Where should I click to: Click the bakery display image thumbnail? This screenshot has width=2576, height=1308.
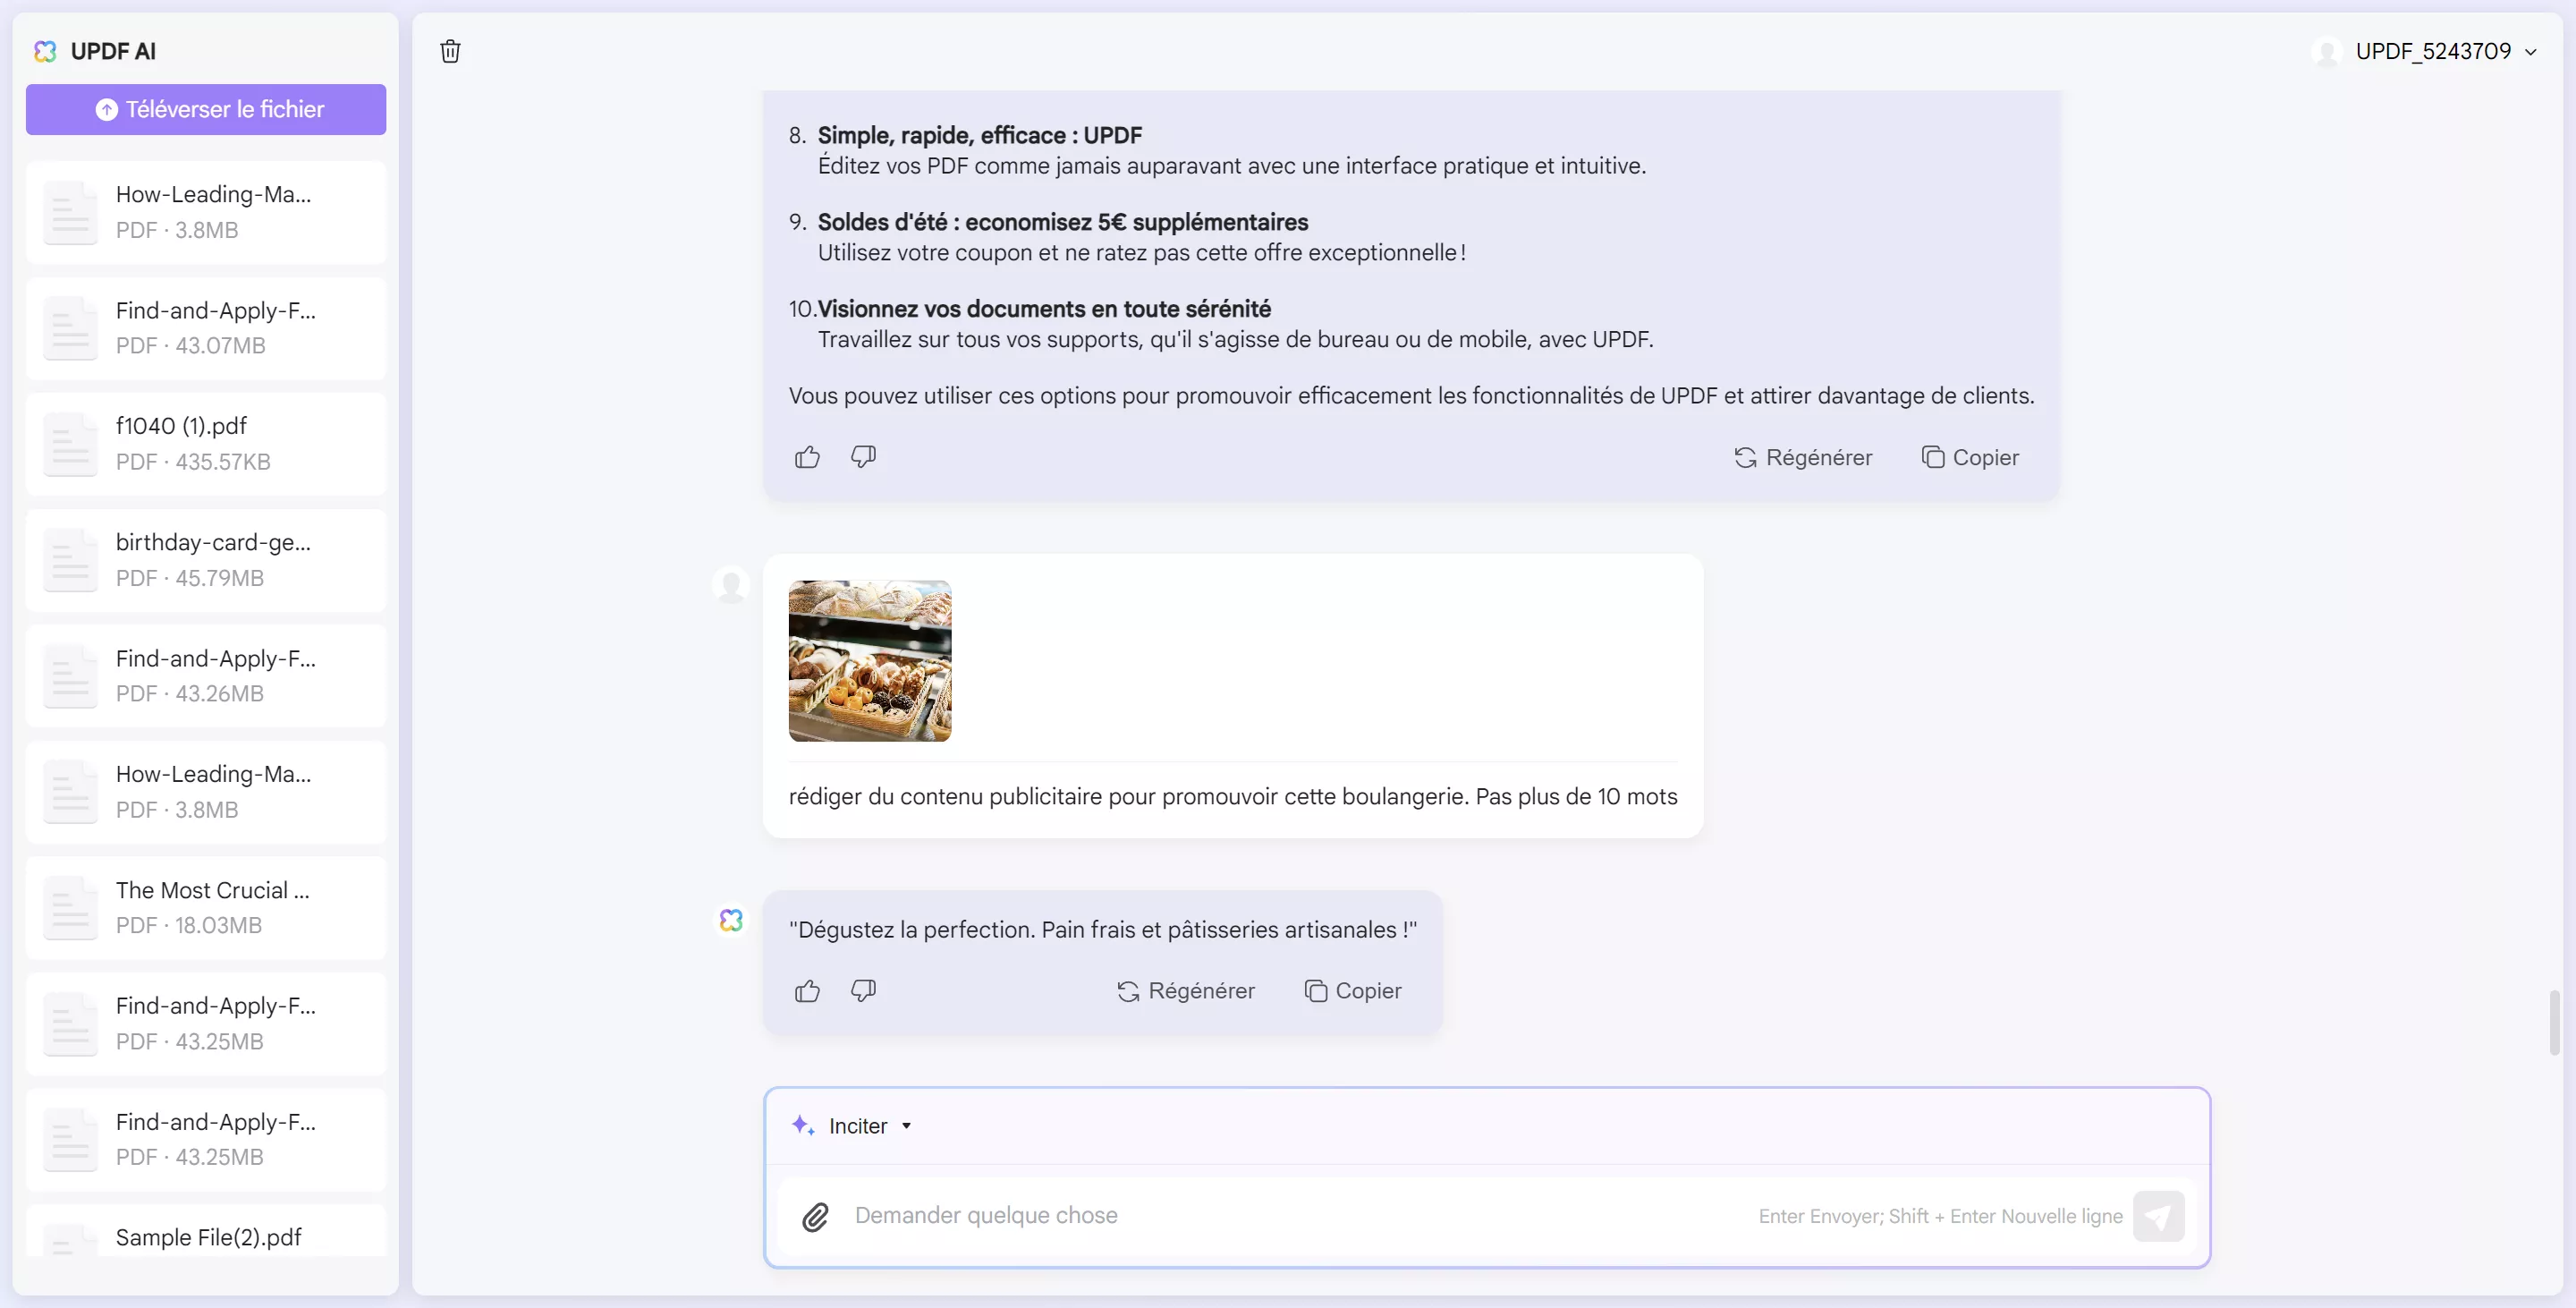(x=869, y=660)
